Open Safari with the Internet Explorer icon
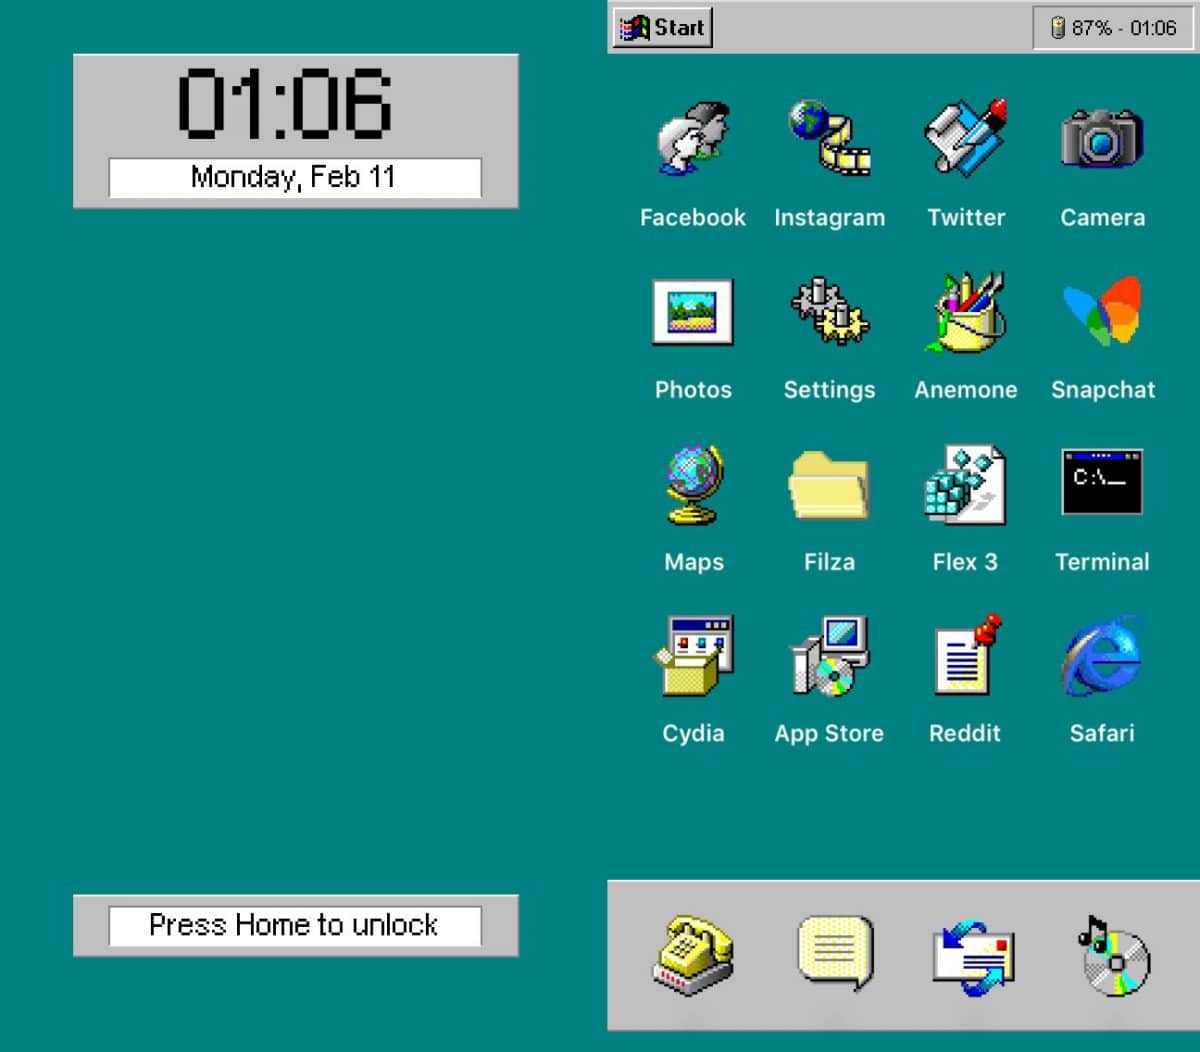Image resolution: width=1200 pixels, height=1052 pixels. tap(1101, 656)
